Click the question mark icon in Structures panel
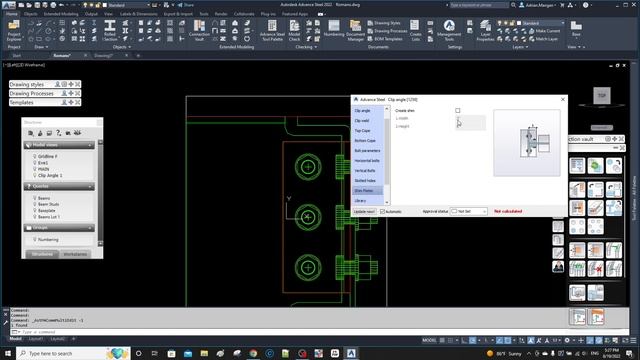 [x=58, y=133]
